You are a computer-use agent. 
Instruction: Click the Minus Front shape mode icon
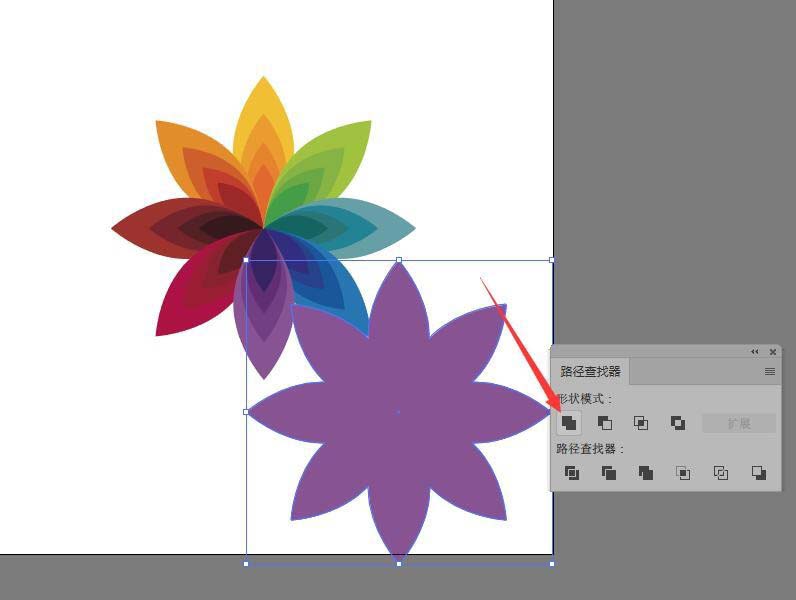pos(605,423)
